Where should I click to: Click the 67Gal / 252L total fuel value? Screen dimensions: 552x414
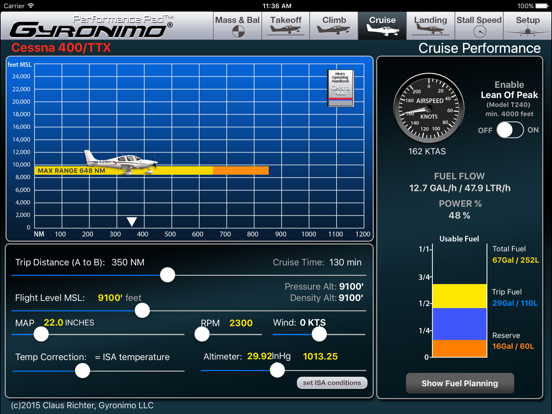pyautogui.click(x=516, y=260)
